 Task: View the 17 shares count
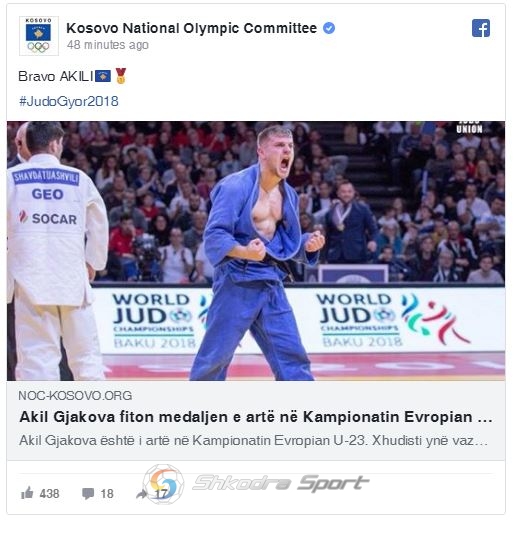[161, 494]
